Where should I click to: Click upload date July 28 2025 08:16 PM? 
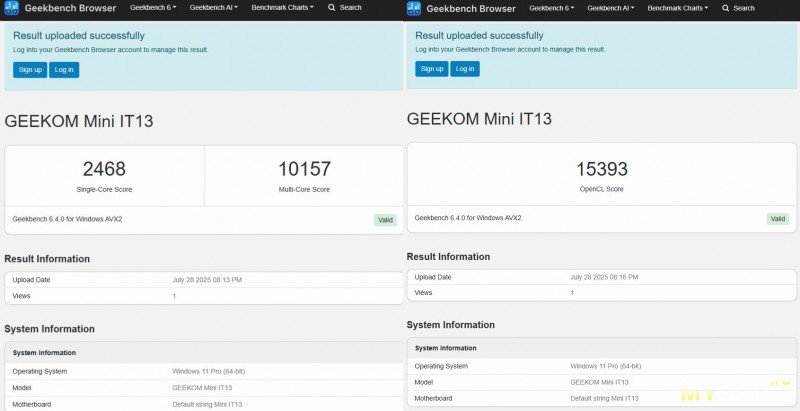[x=604, y=277]
